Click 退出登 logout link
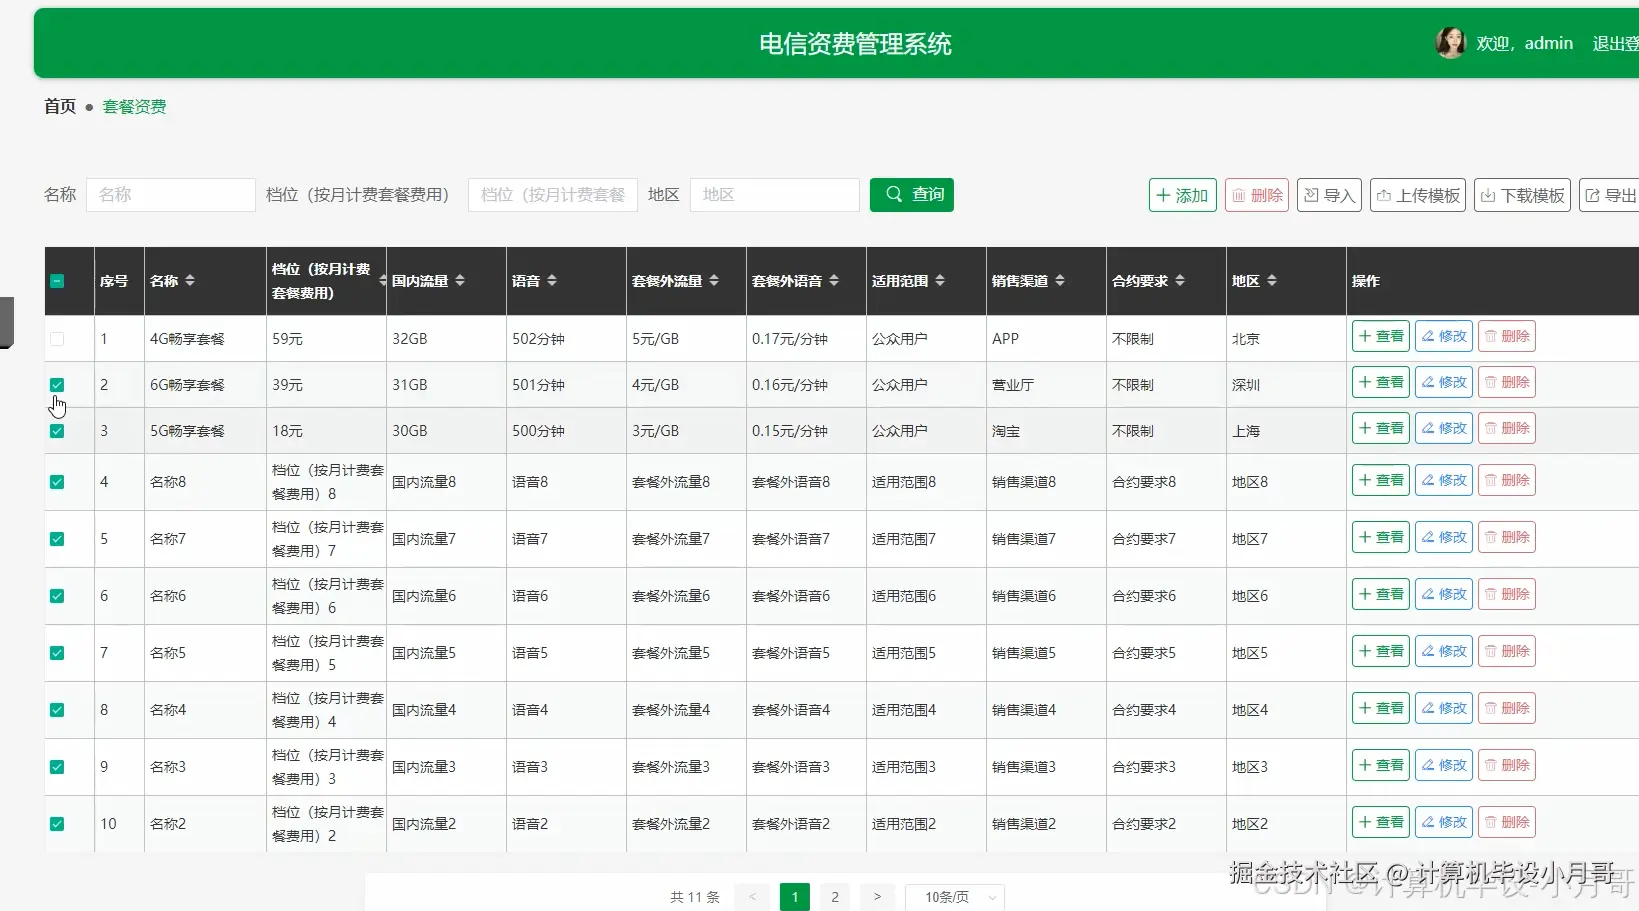The width and height of the screenshot is (1639, 911). pos(1613,43)
